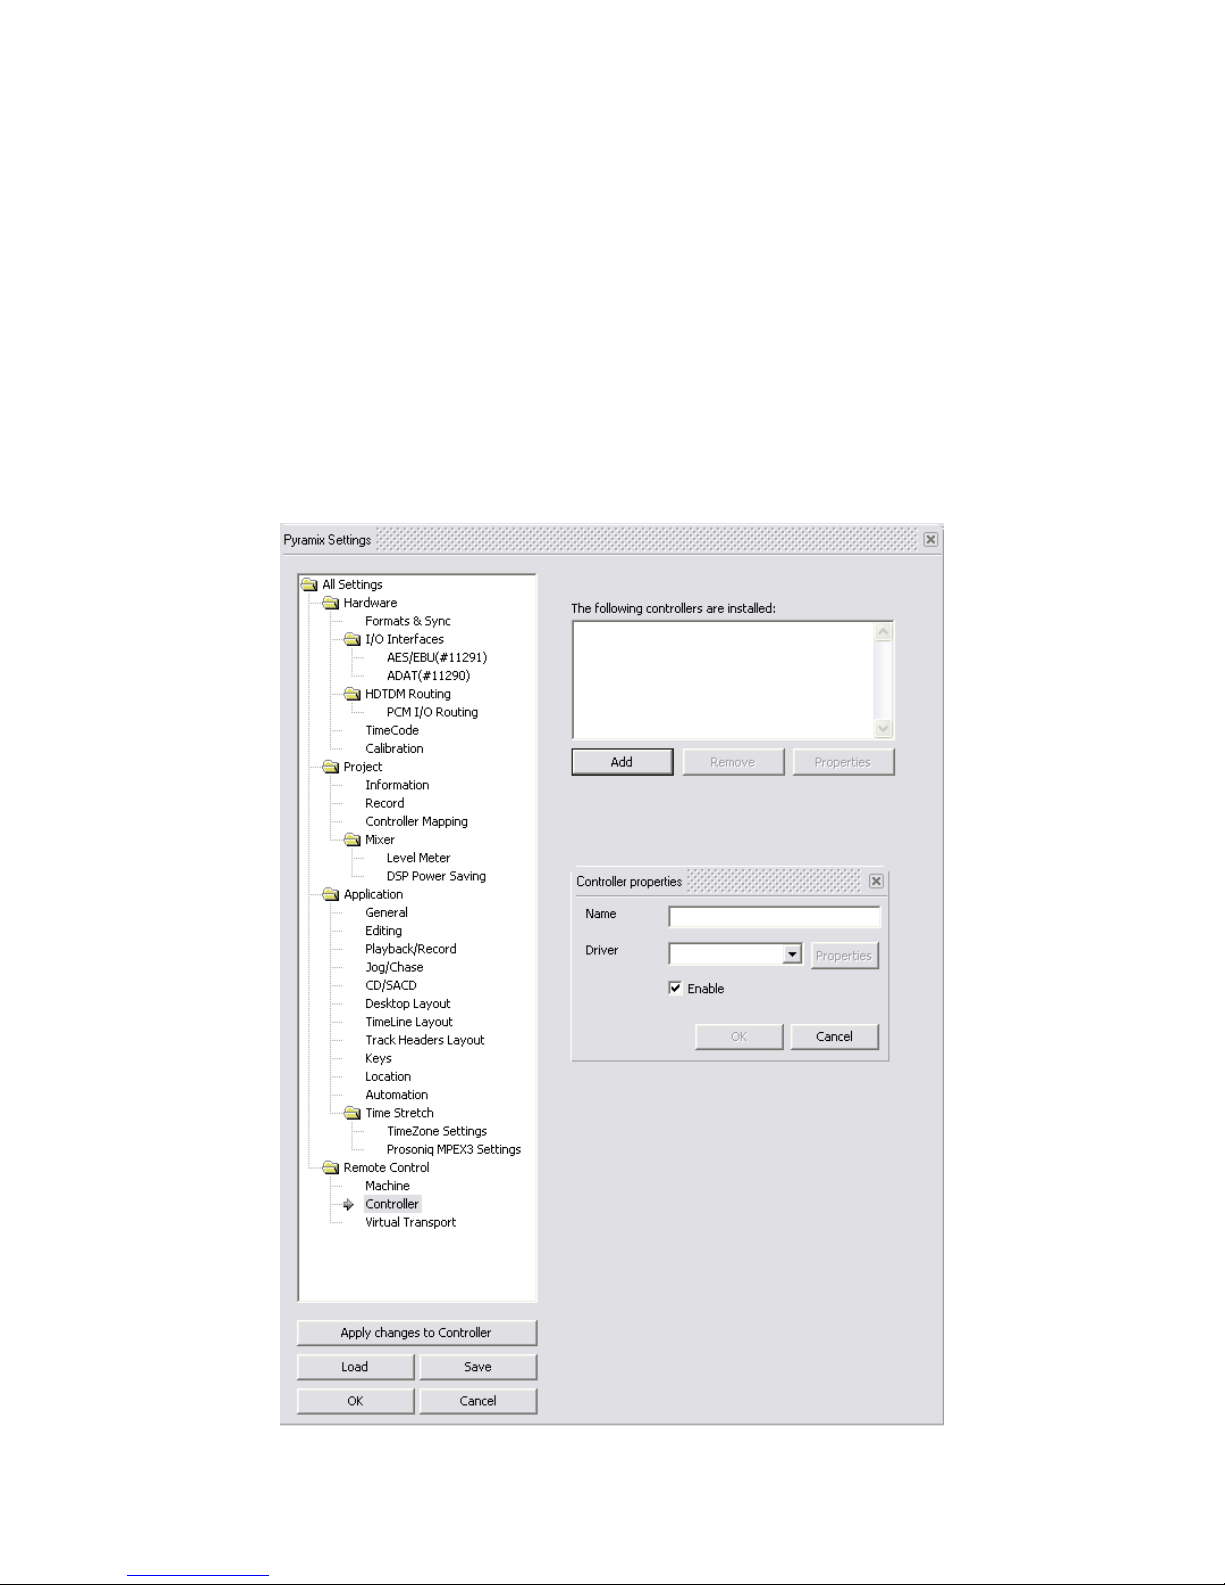The image size is (1225, 1585).
Task: Click Properties button next to Driver
Action: pos(844,956)
